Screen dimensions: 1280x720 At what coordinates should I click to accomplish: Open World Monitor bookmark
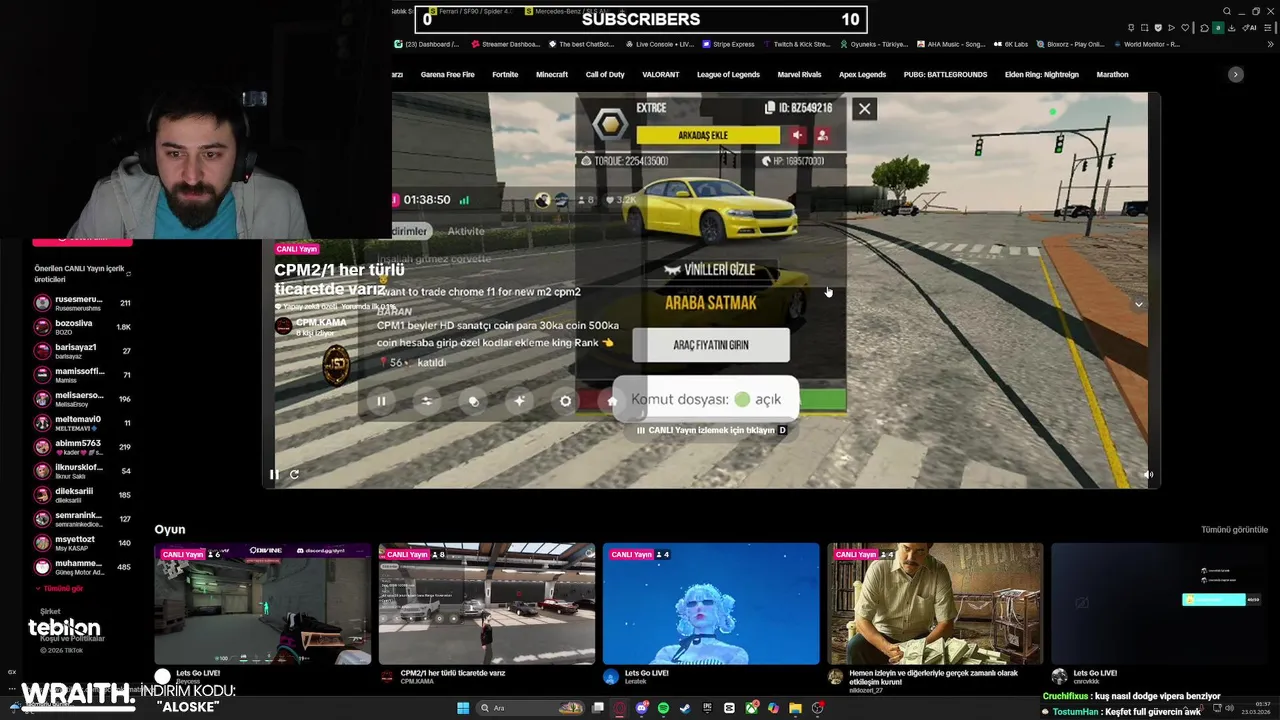click(1147, 44)
